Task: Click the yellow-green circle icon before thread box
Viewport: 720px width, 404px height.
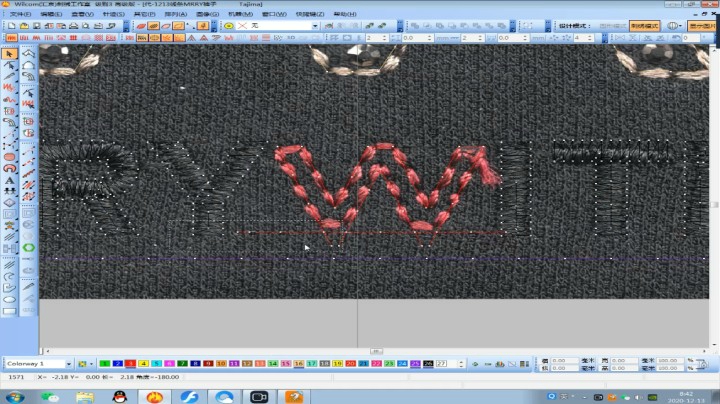Action: (229, 26)
